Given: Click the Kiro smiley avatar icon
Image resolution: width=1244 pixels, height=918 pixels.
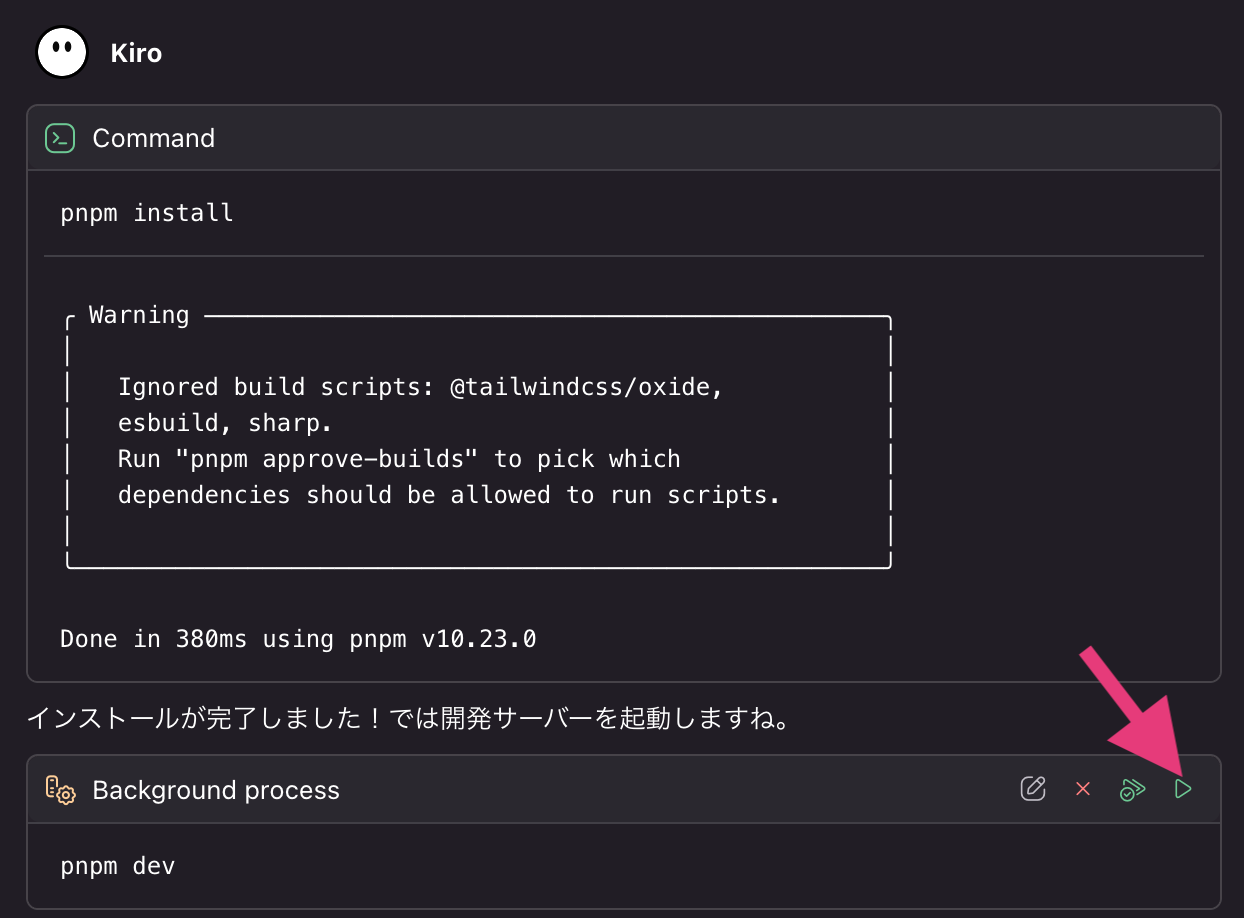Looking at the screenshot, I should point(62,52).
